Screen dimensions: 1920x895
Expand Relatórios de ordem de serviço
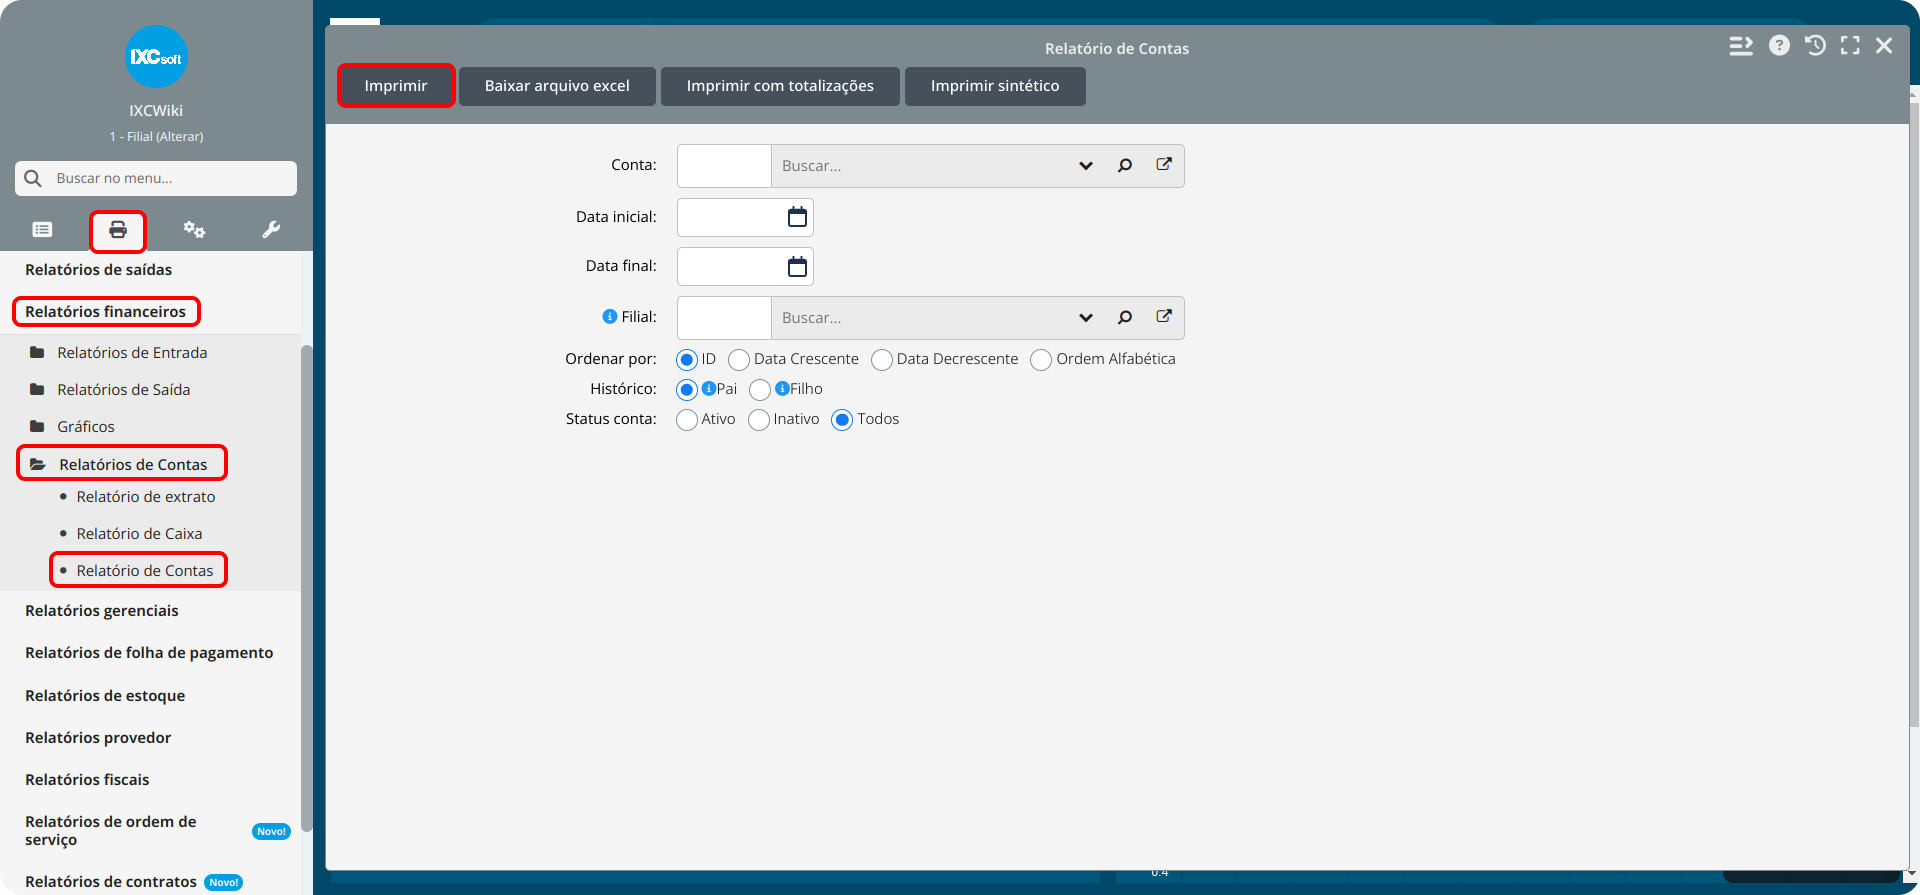(111, 830)
